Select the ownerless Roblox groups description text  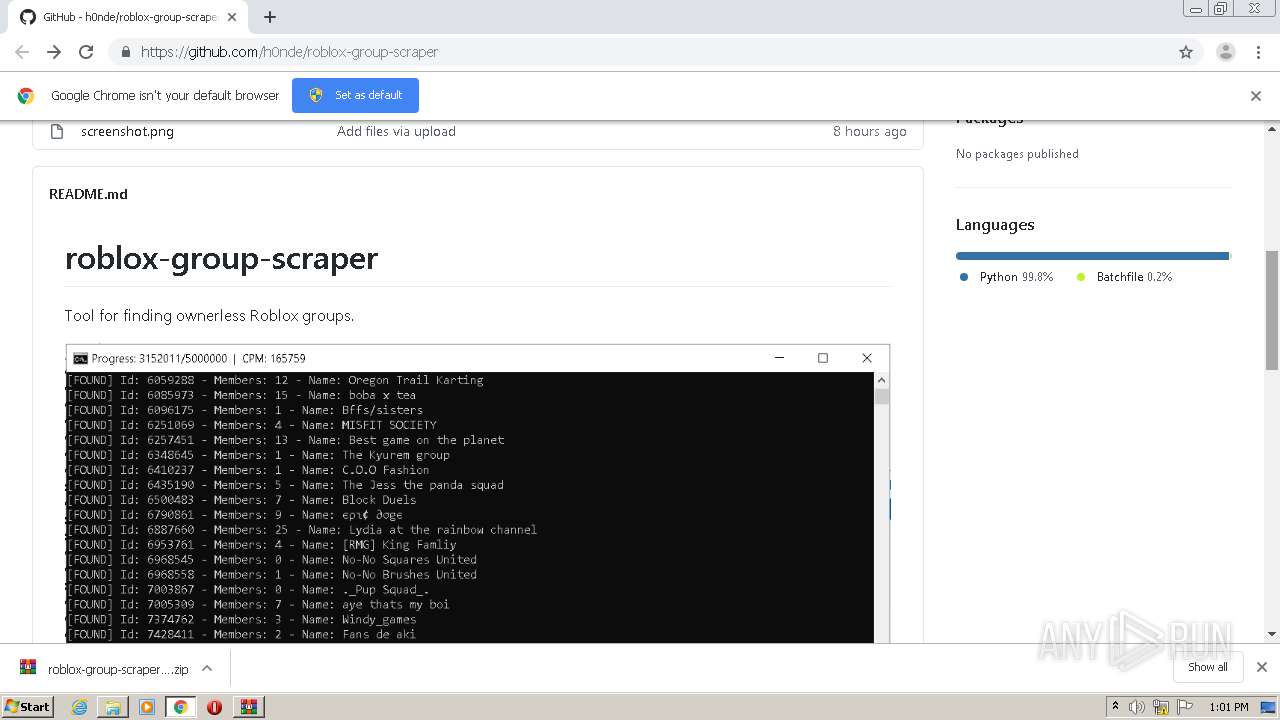point(209,316)
